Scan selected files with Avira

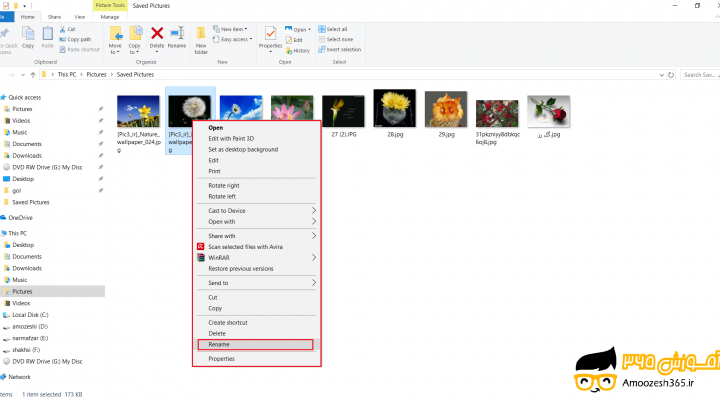[245, 247]
